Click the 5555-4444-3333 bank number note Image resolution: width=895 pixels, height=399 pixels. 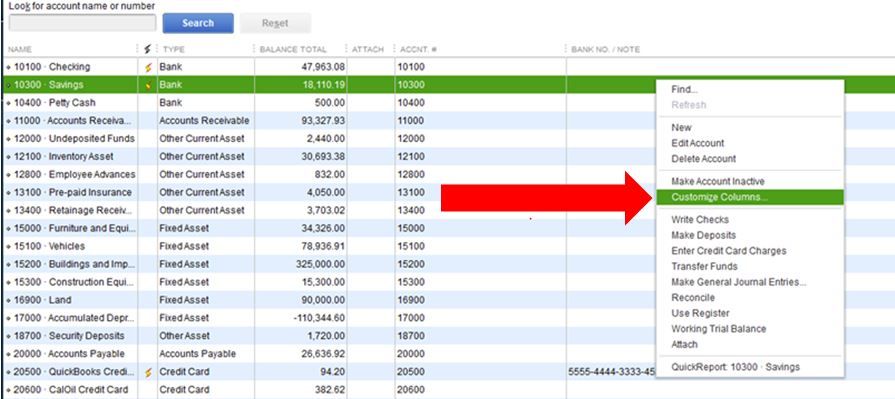point(612,372)
